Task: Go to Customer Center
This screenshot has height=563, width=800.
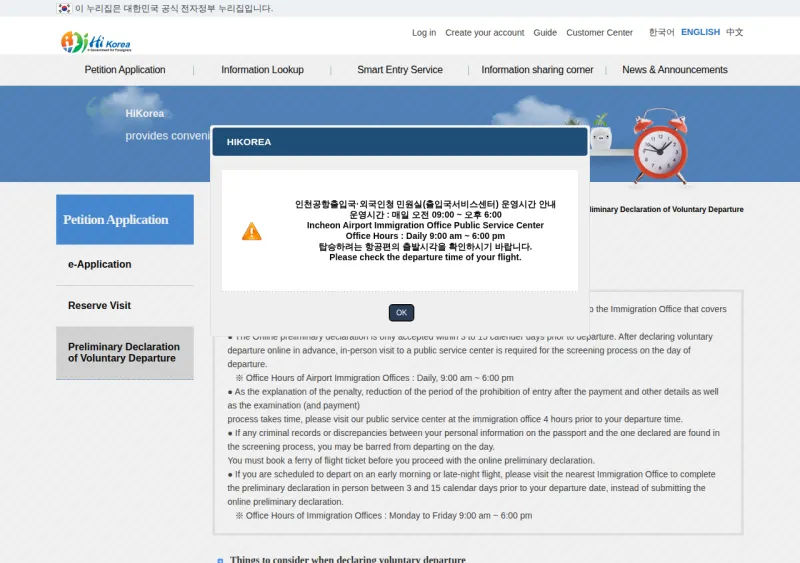Action: tap(599, 33)
